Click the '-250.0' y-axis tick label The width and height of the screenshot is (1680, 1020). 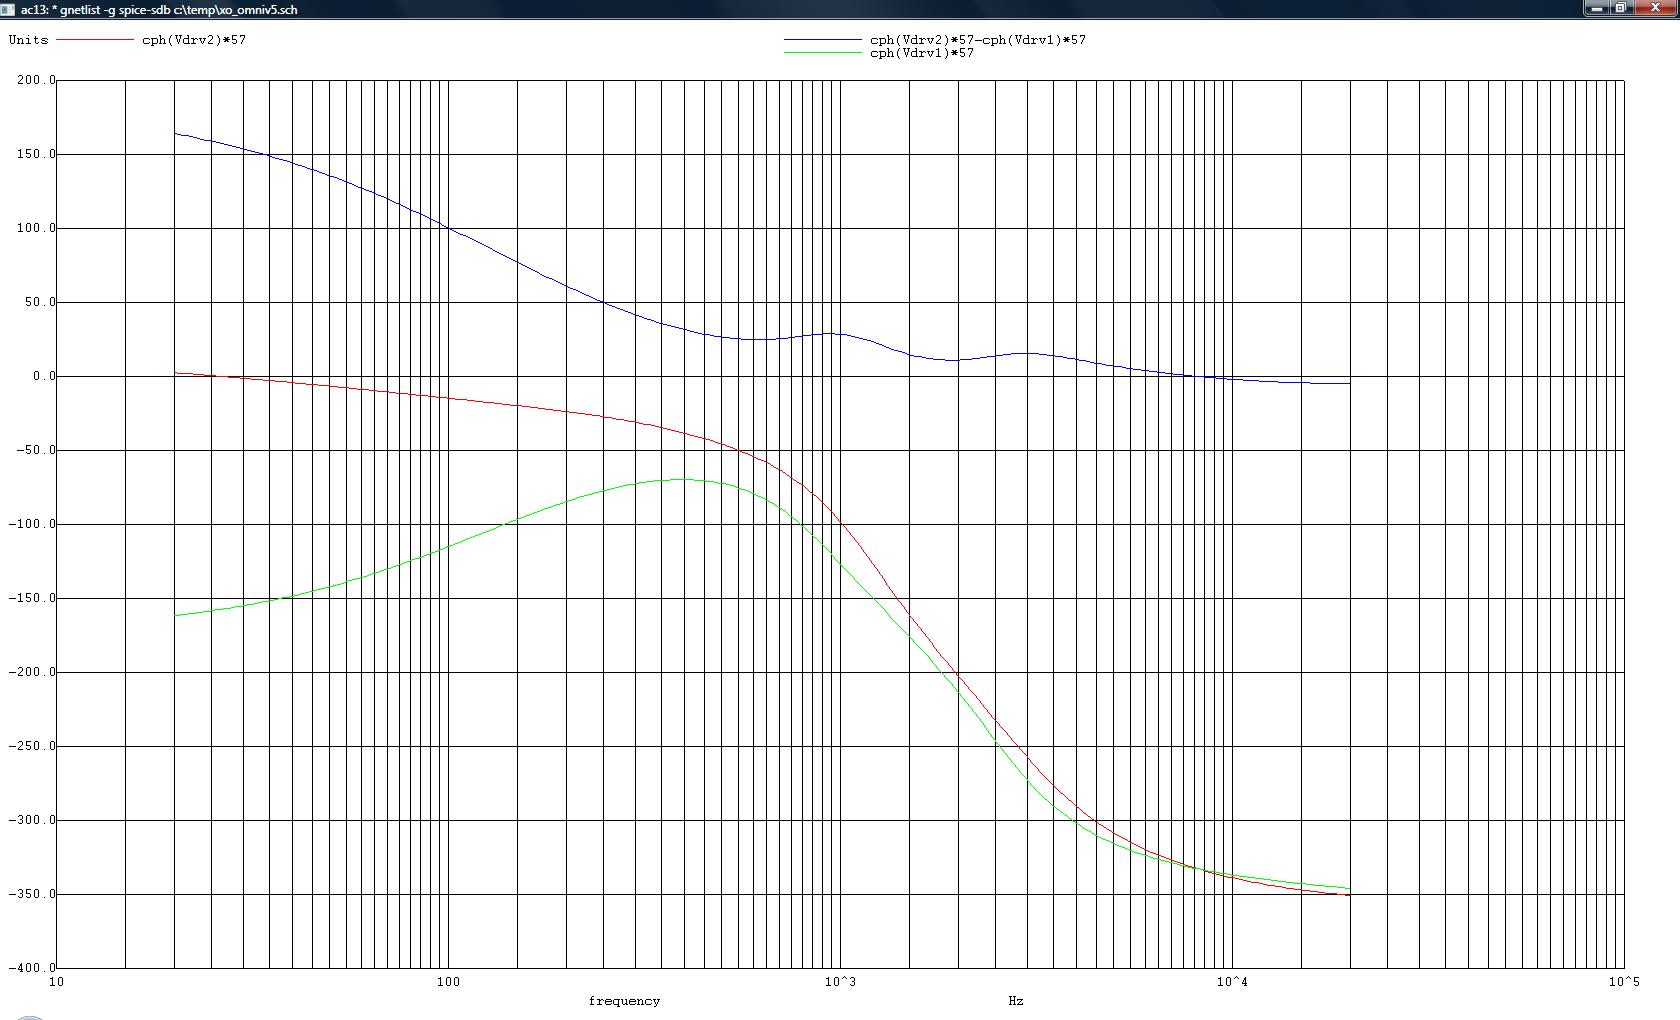click(x=33, y=746)
